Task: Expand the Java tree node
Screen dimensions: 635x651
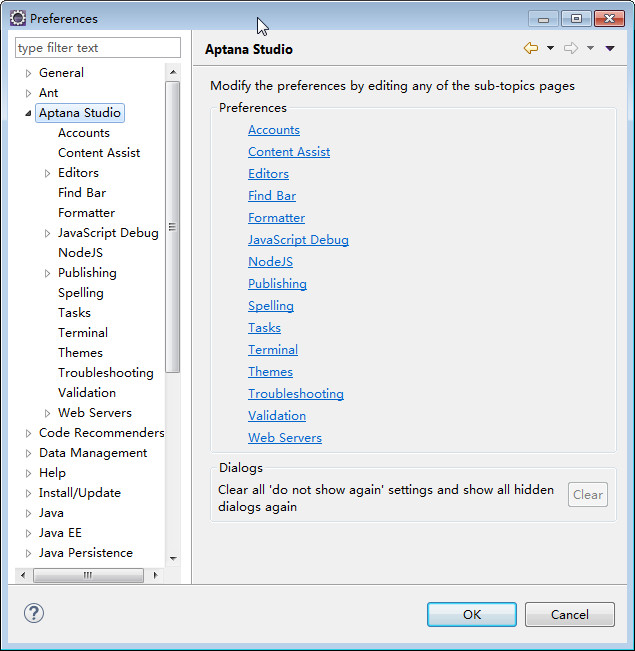Action: tap(28, 514)
